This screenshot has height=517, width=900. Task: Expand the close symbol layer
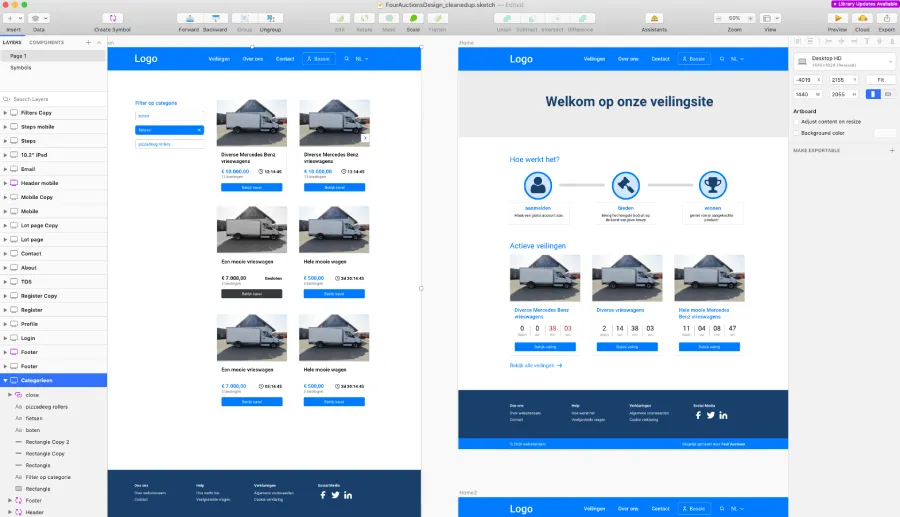click(x=10, y=395)
